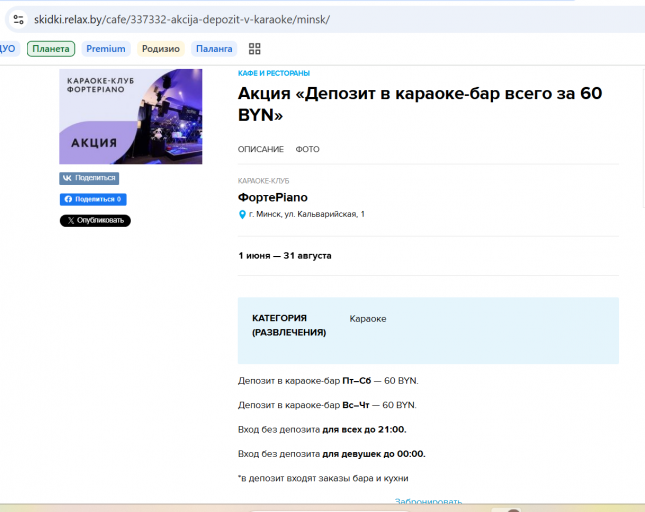Click the address bar URL skidki.relax.by
Viewport: 645px width, 512px height.
coord(181,19)
